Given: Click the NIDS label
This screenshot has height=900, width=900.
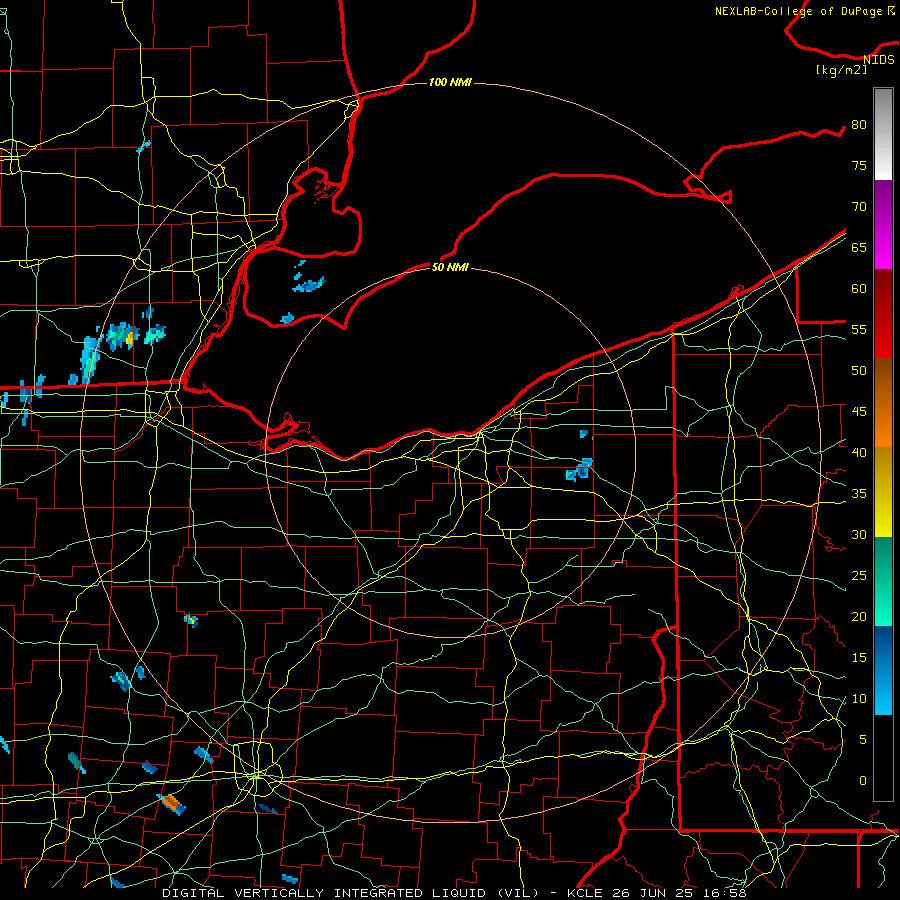Looking at the screenshot, I should [x=879, y=59].
